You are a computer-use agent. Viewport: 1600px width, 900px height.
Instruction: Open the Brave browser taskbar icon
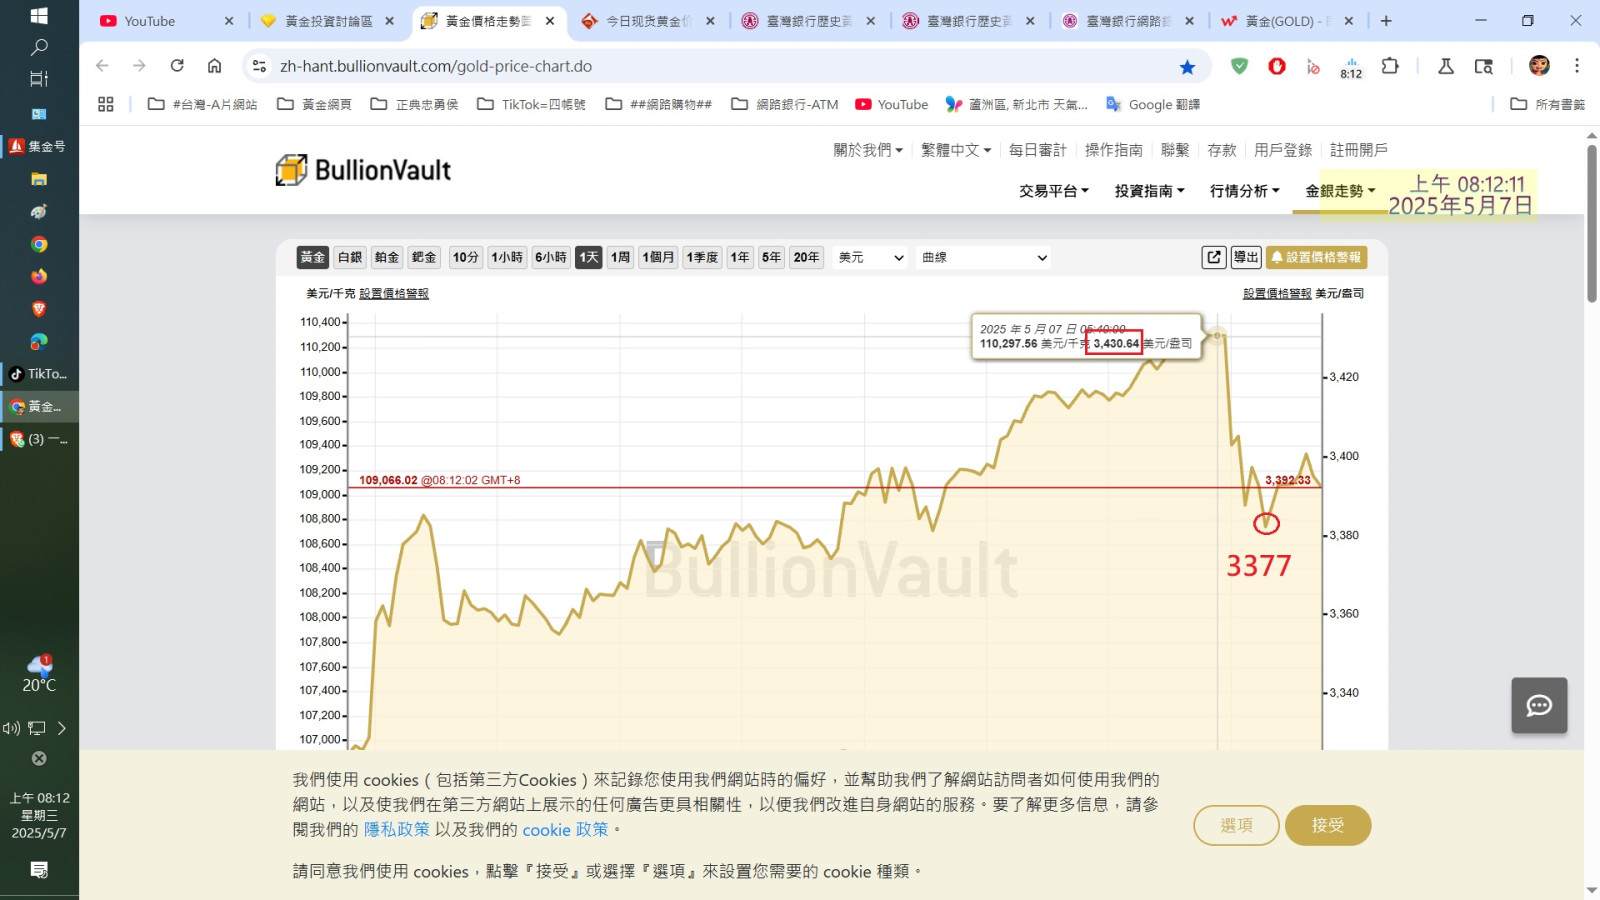pyautogui.click(x=39, y=309)
